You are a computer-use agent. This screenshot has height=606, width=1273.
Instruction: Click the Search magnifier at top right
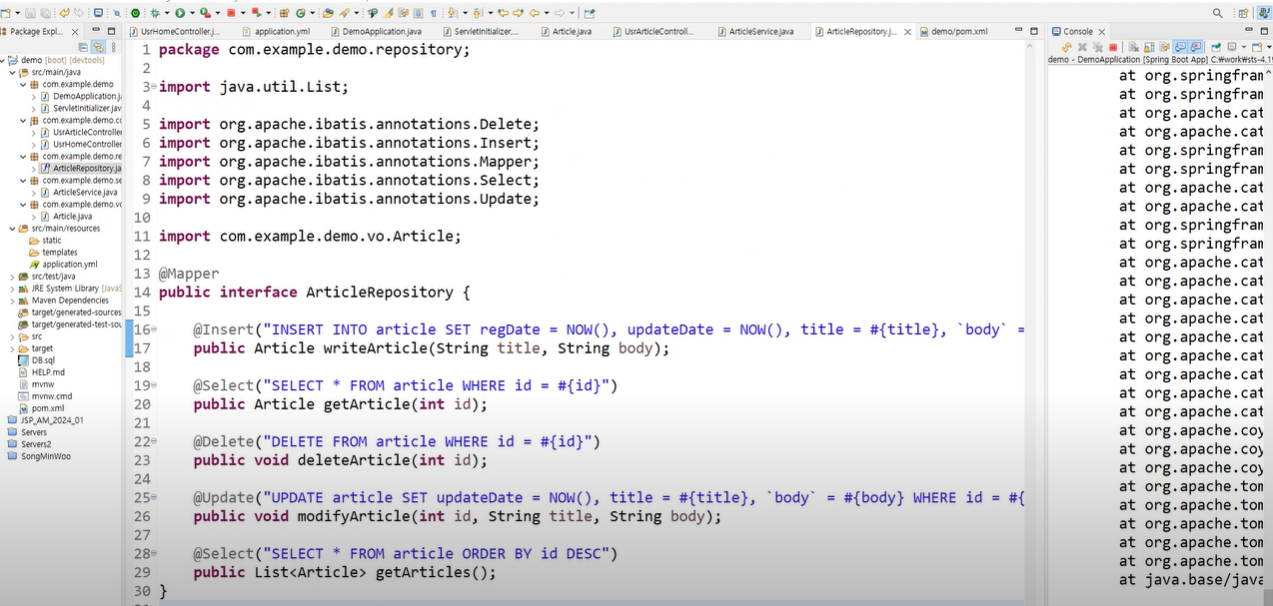coord(1218,13)
